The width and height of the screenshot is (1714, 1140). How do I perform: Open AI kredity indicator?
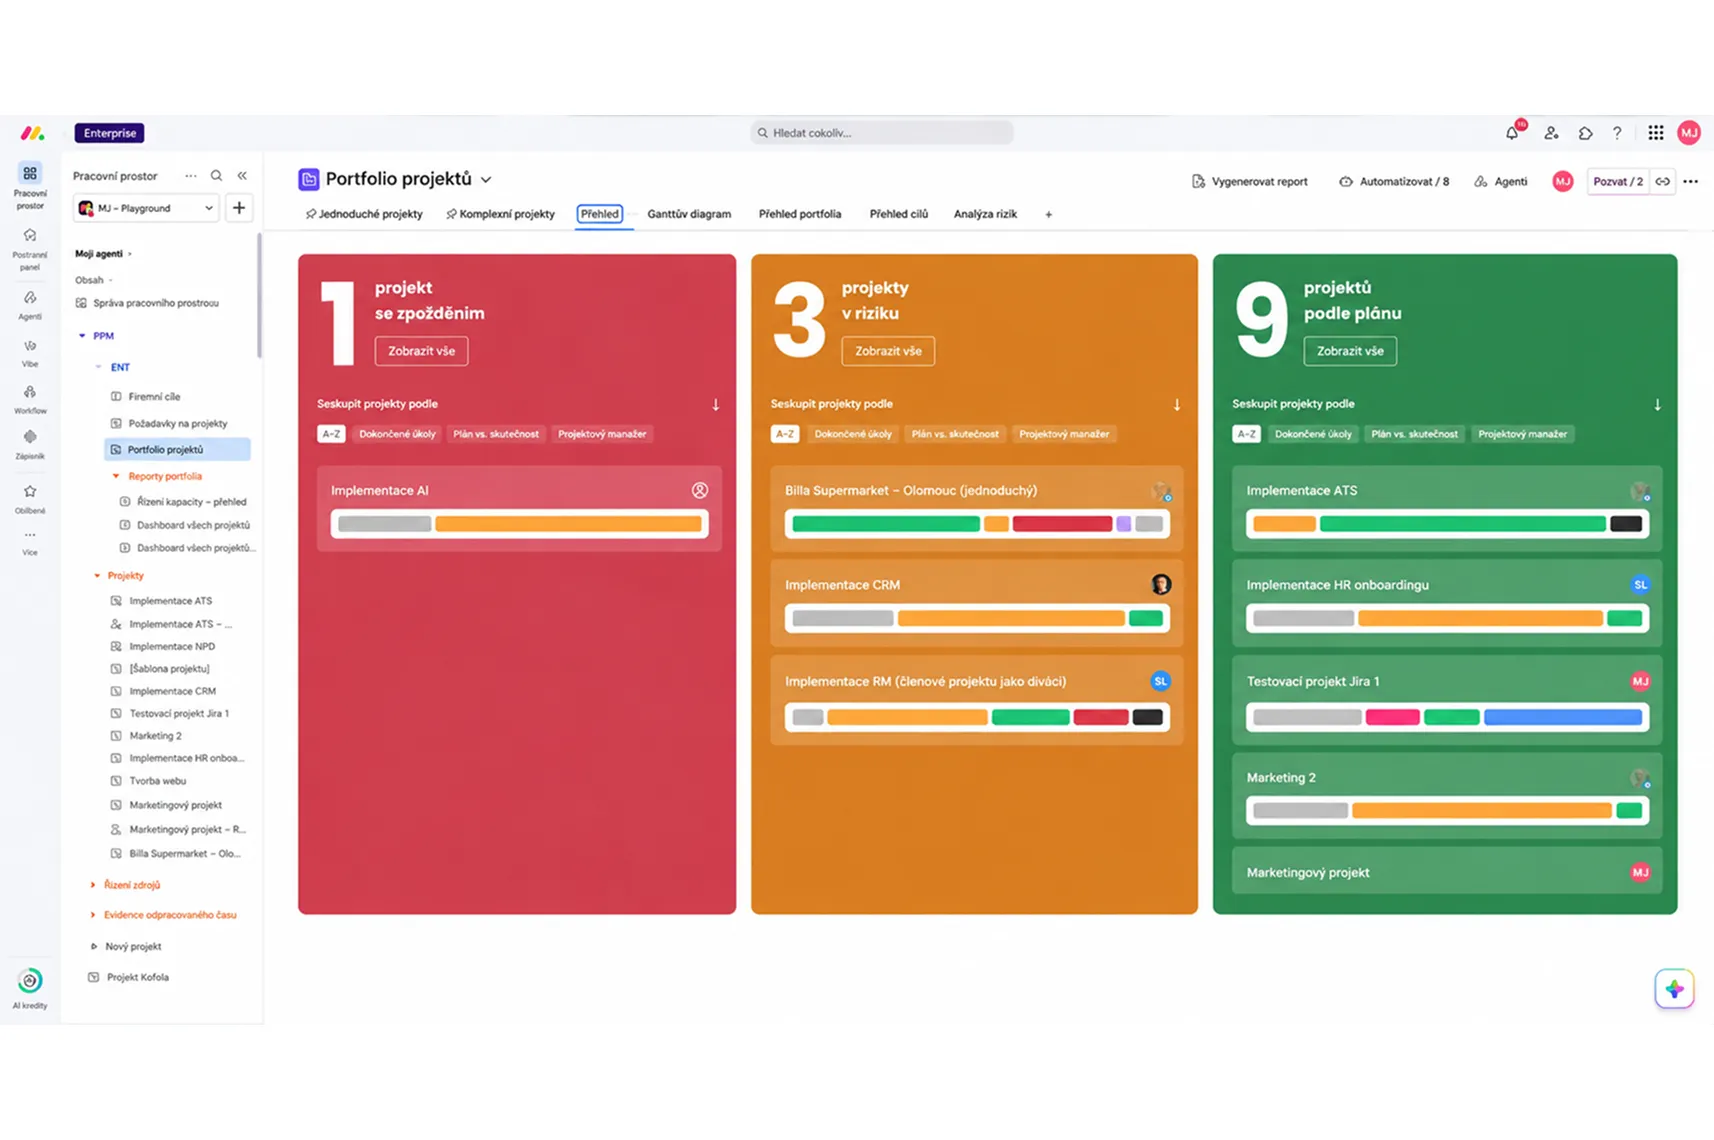30,988
